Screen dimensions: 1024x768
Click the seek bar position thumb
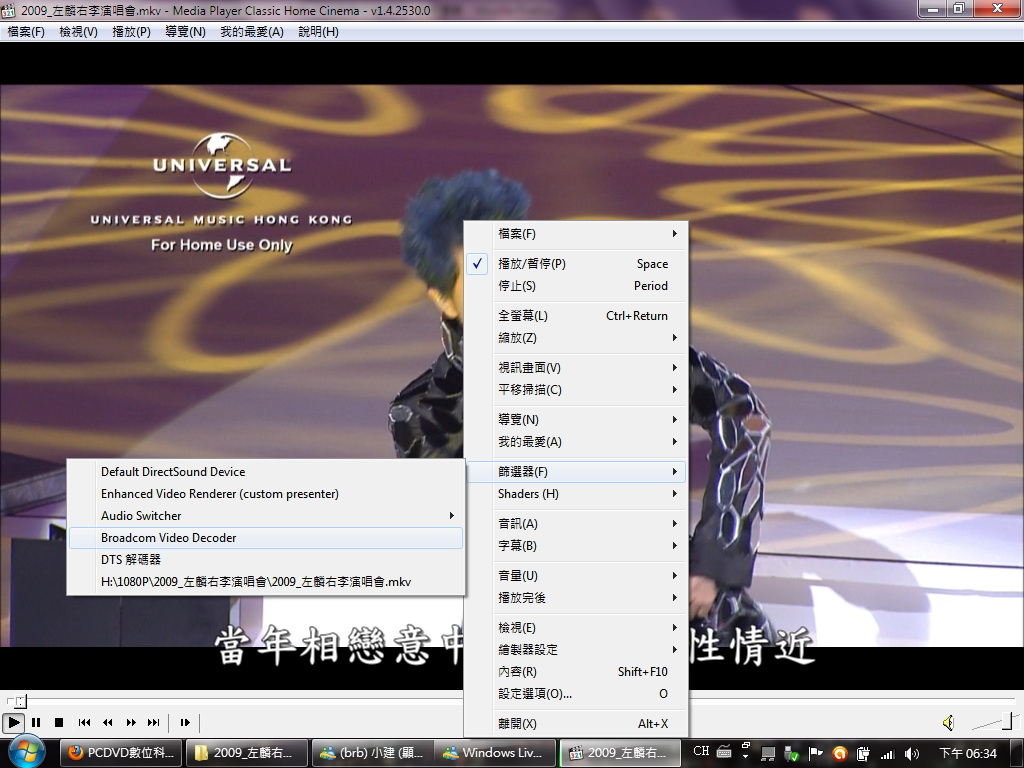pyautogui.click(x=21, y=701)
